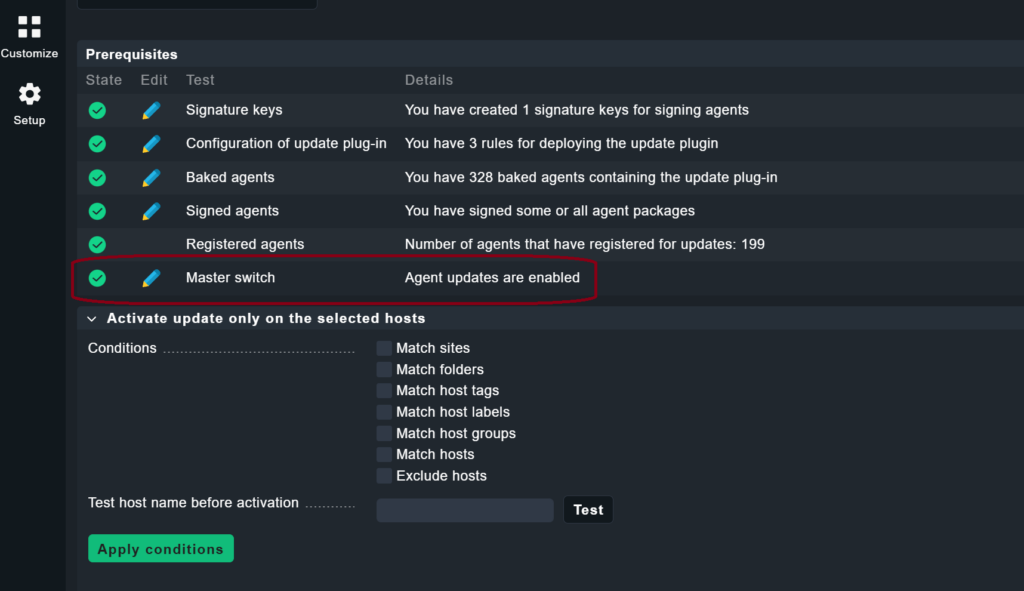Click the Customize icon in the sidebar

(x=29, y=30)
